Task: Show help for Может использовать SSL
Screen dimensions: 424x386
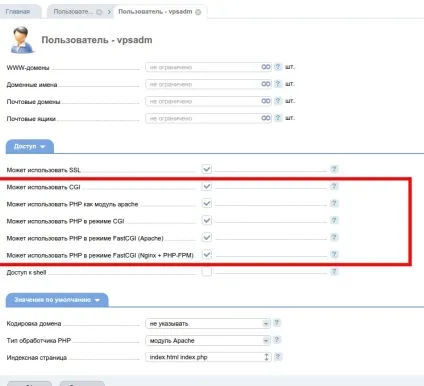Action: click(334, 169)
